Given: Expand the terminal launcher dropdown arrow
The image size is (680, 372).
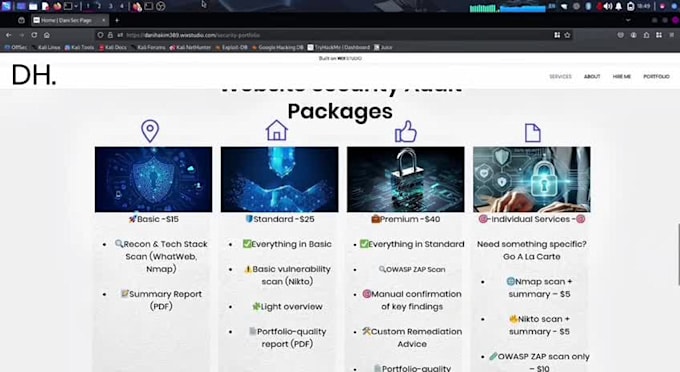Looking at the screenshot, I should click(76, 7).
